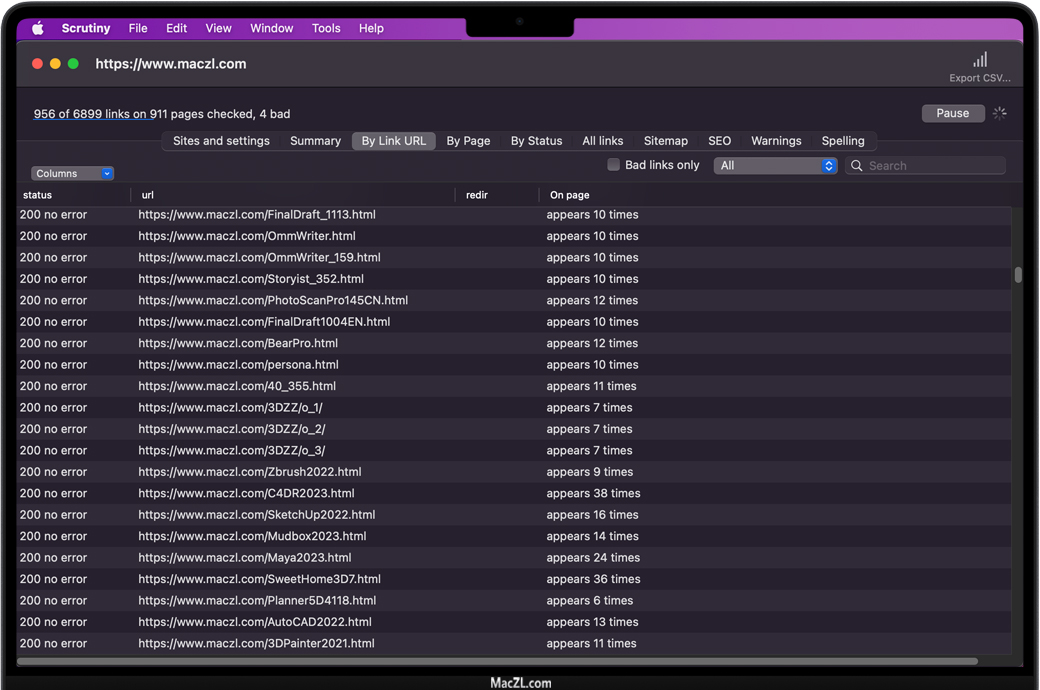Open the Sitemap tab
Image resolution: width=1040 pixels, height=690 pixels.
tap(665, 141)
